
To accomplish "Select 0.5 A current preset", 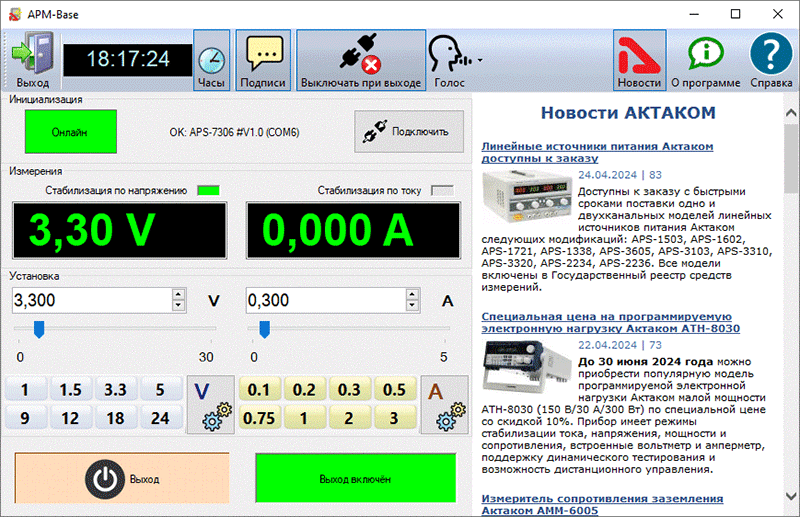I will [394, 390].
